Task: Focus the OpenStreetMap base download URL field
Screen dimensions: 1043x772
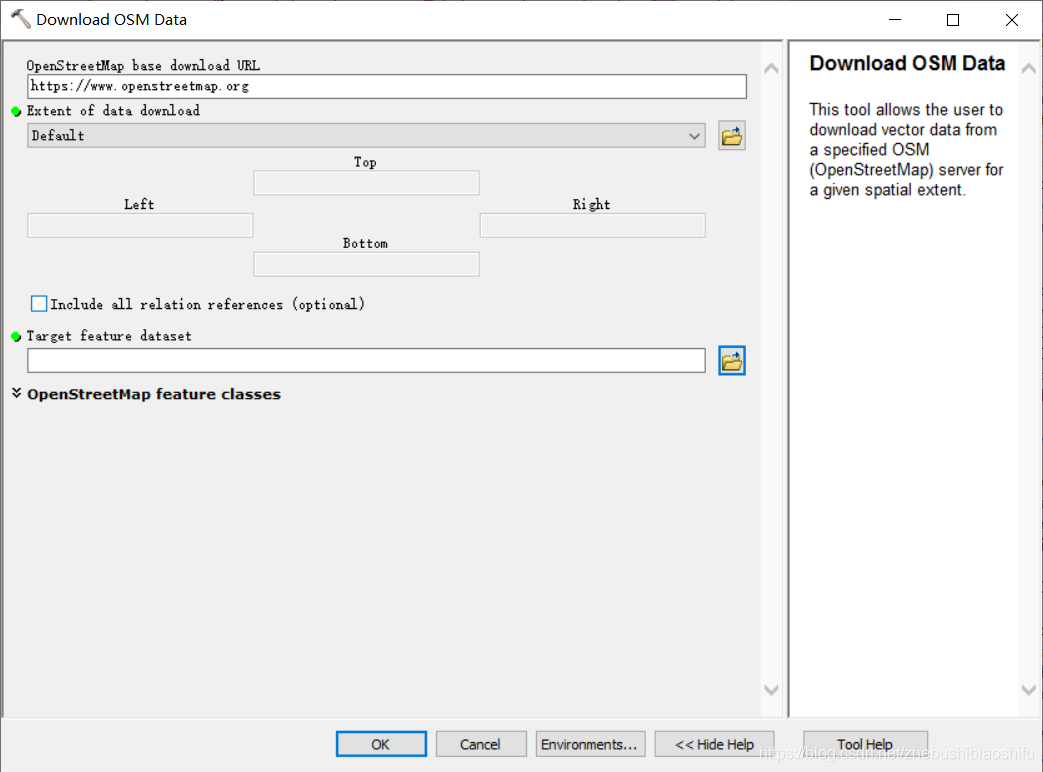Action: pos(386,86)
